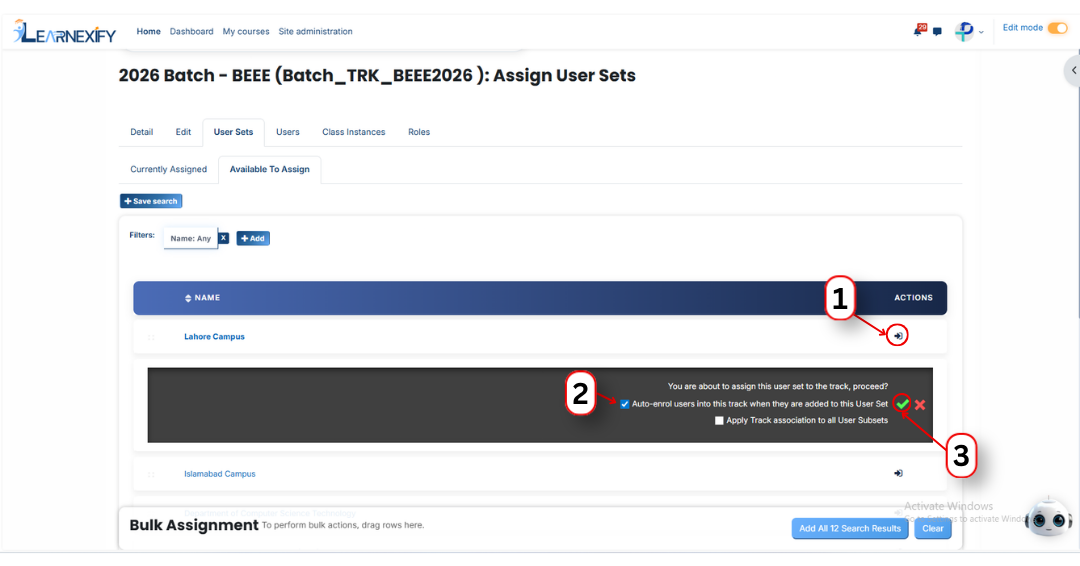The height and width of the screenshot is (566, 1080).
Task: Switch to the Edit tab
Action: pyautogui.click(x=183, y=132)
